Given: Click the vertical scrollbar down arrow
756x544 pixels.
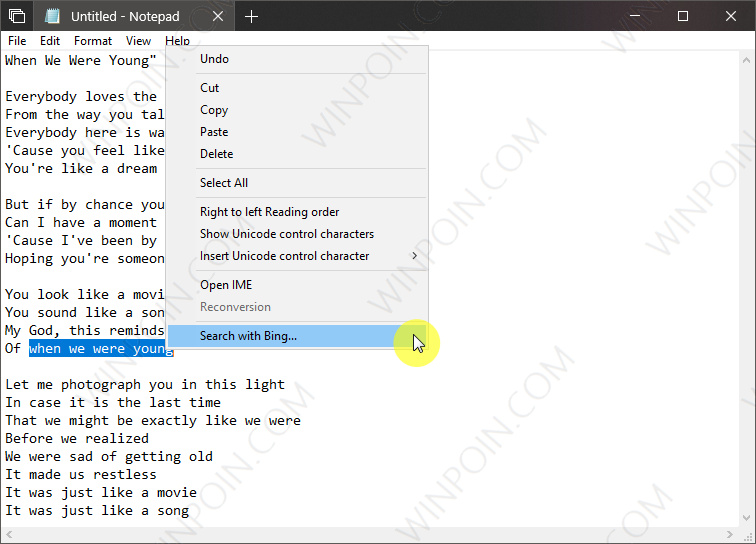Looking at the screenshot, I should tap(746, 518).
